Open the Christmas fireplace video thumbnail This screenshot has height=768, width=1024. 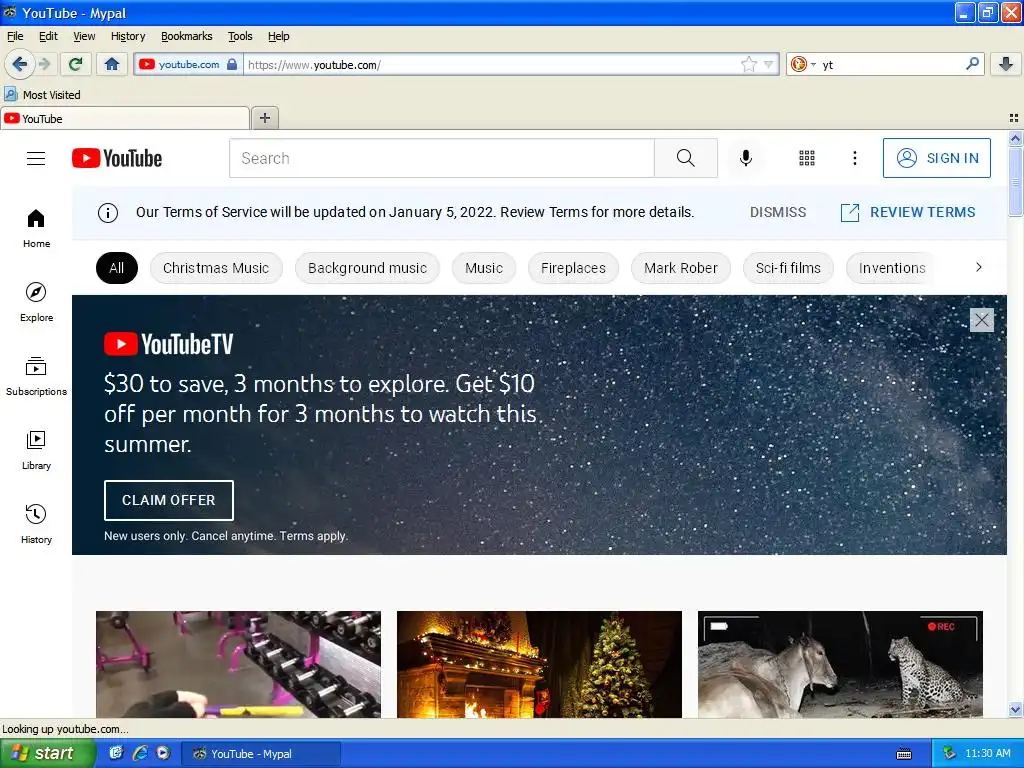pos(539,664)
